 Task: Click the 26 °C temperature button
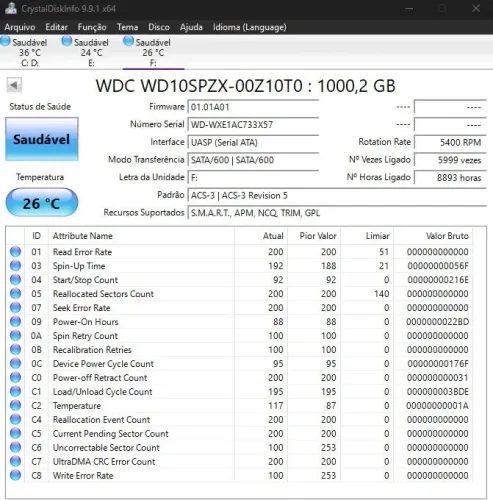coord(42,203)
